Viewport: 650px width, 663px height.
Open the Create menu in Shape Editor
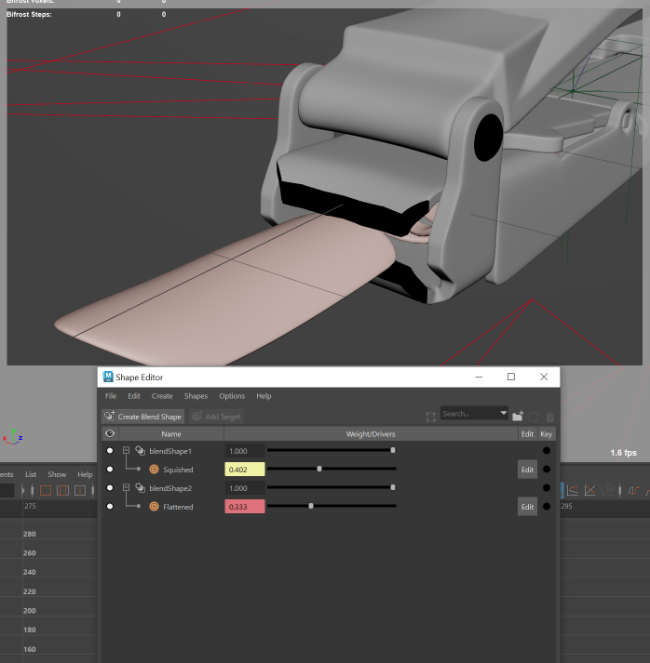[x=162, y=396]
